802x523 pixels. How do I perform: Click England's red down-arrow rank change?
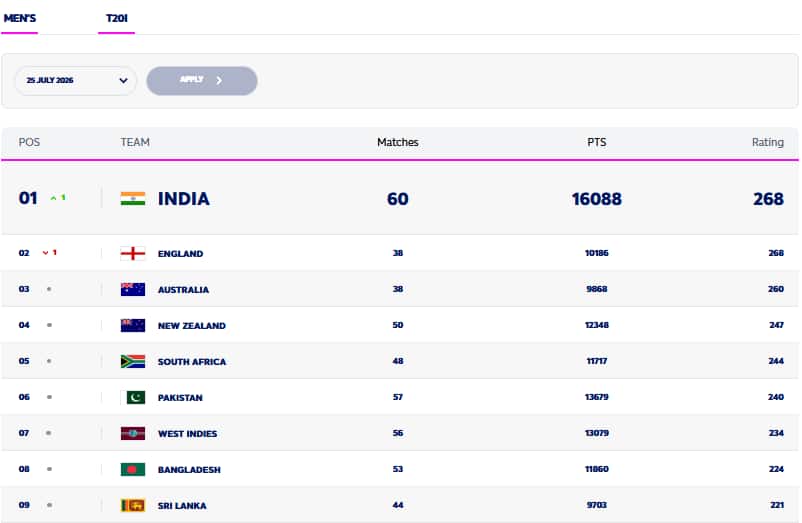point(50,253)
